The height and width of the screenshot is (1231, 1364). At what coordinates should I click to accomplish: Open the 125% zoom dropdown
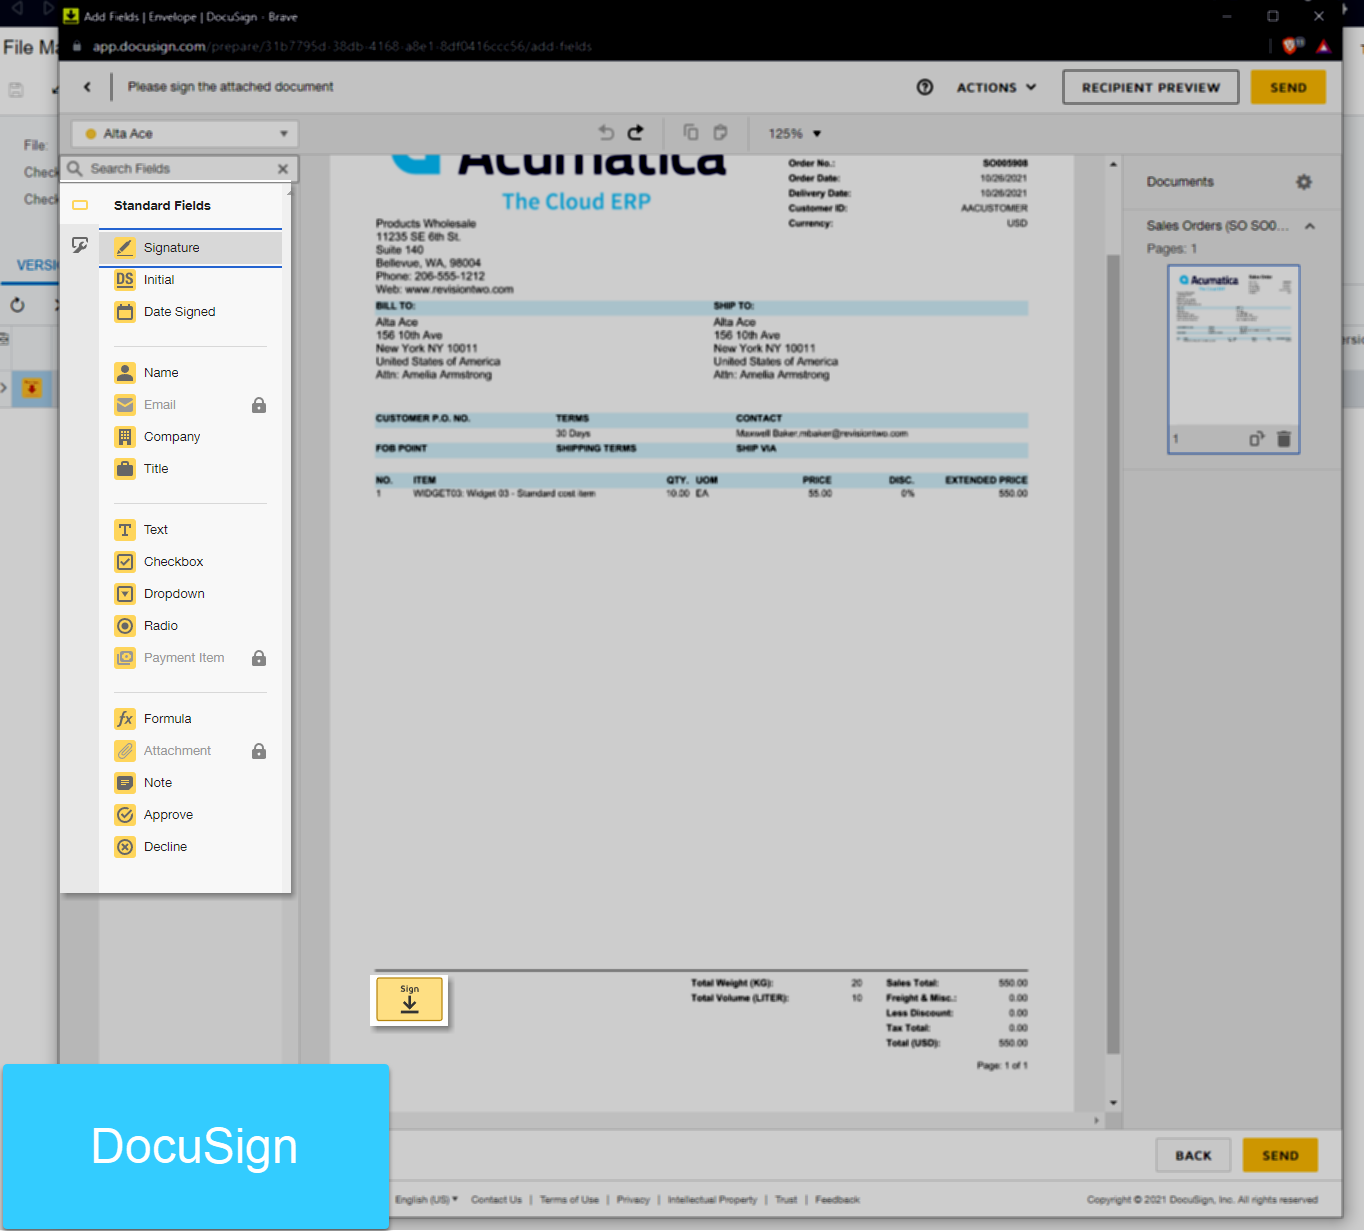coord(795,133)
